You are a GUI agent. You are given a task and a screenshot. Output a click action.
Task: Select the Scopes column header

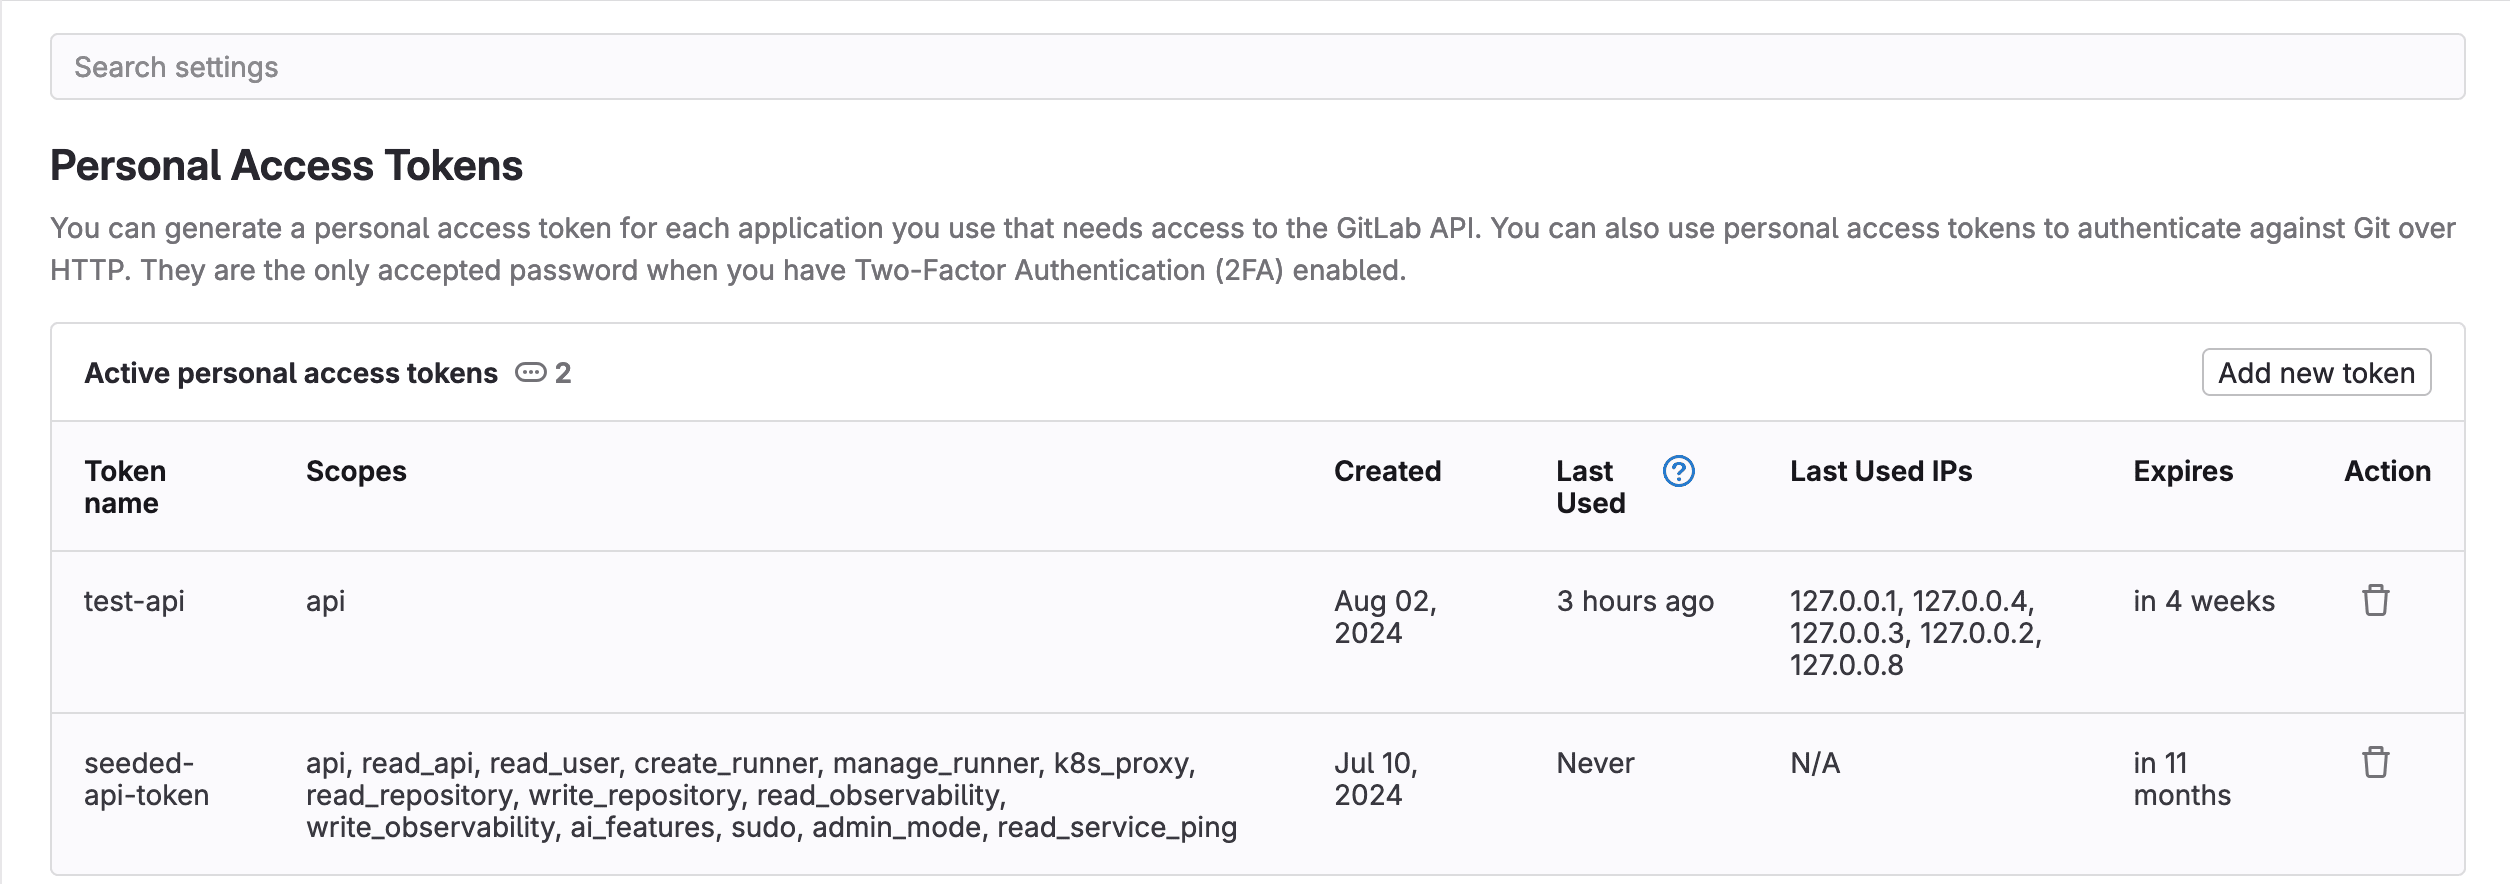tap(356, 471)
